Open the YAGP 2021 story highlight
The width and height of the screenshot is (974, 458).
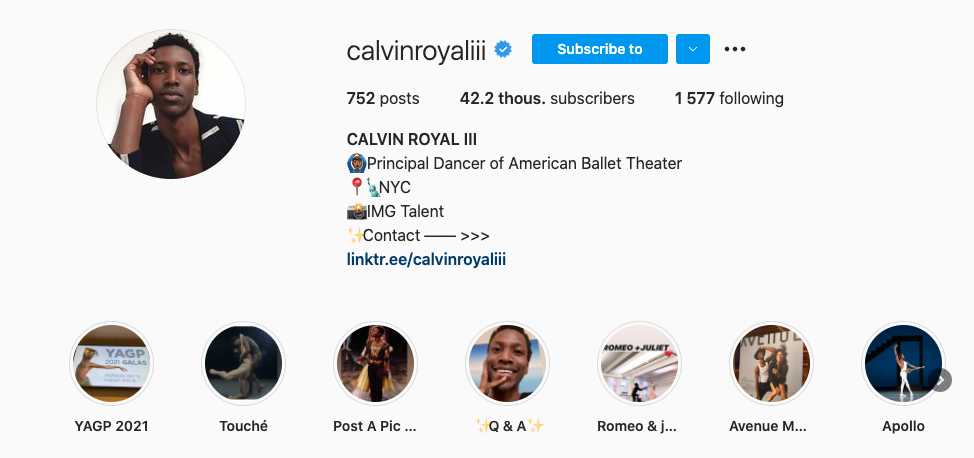pyautogui.click(x=111, y=364)
